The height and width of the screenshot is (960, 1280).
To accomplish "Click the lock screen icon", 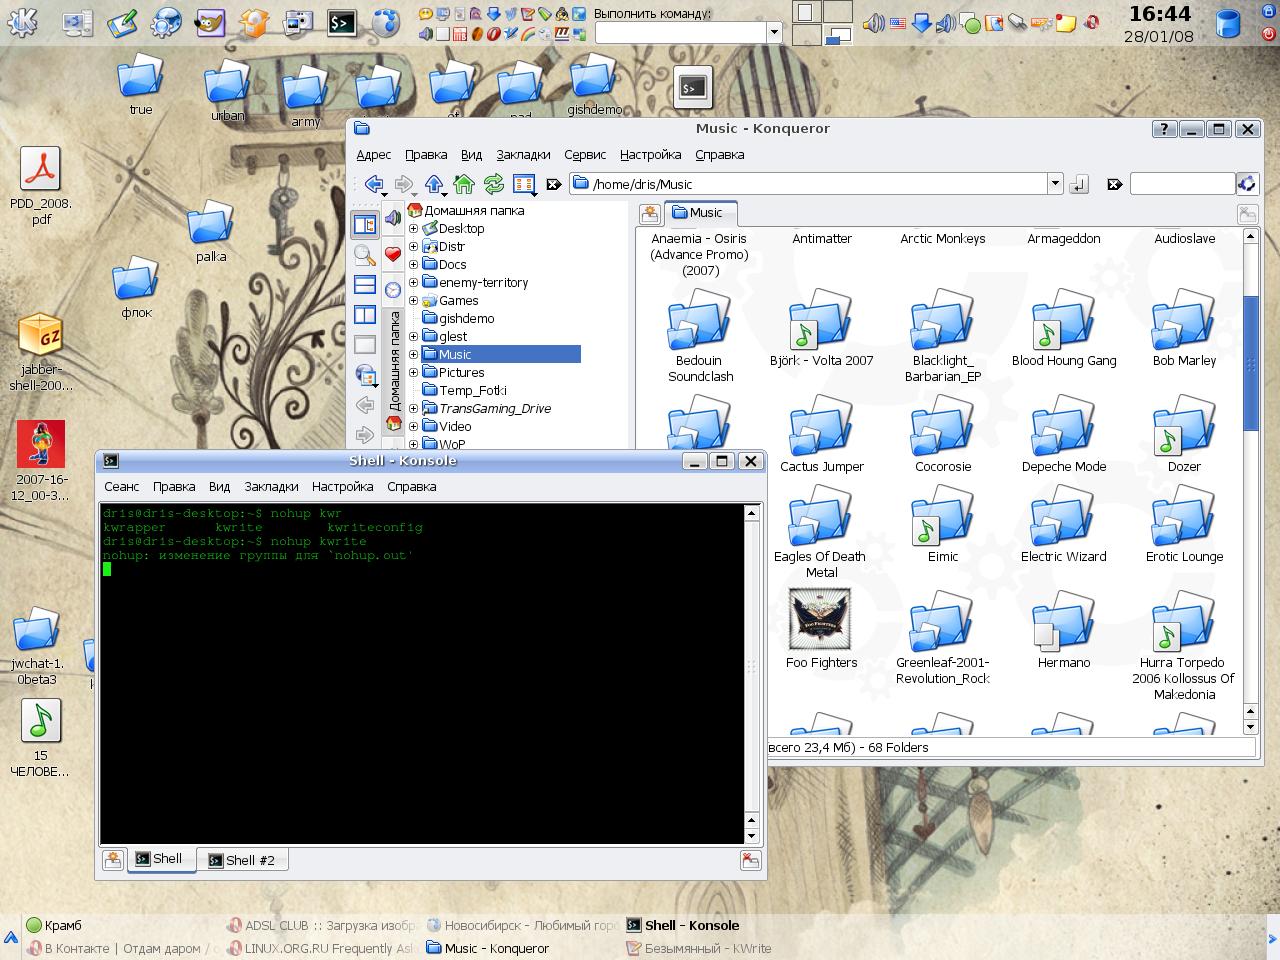I will click(1268, 11).
